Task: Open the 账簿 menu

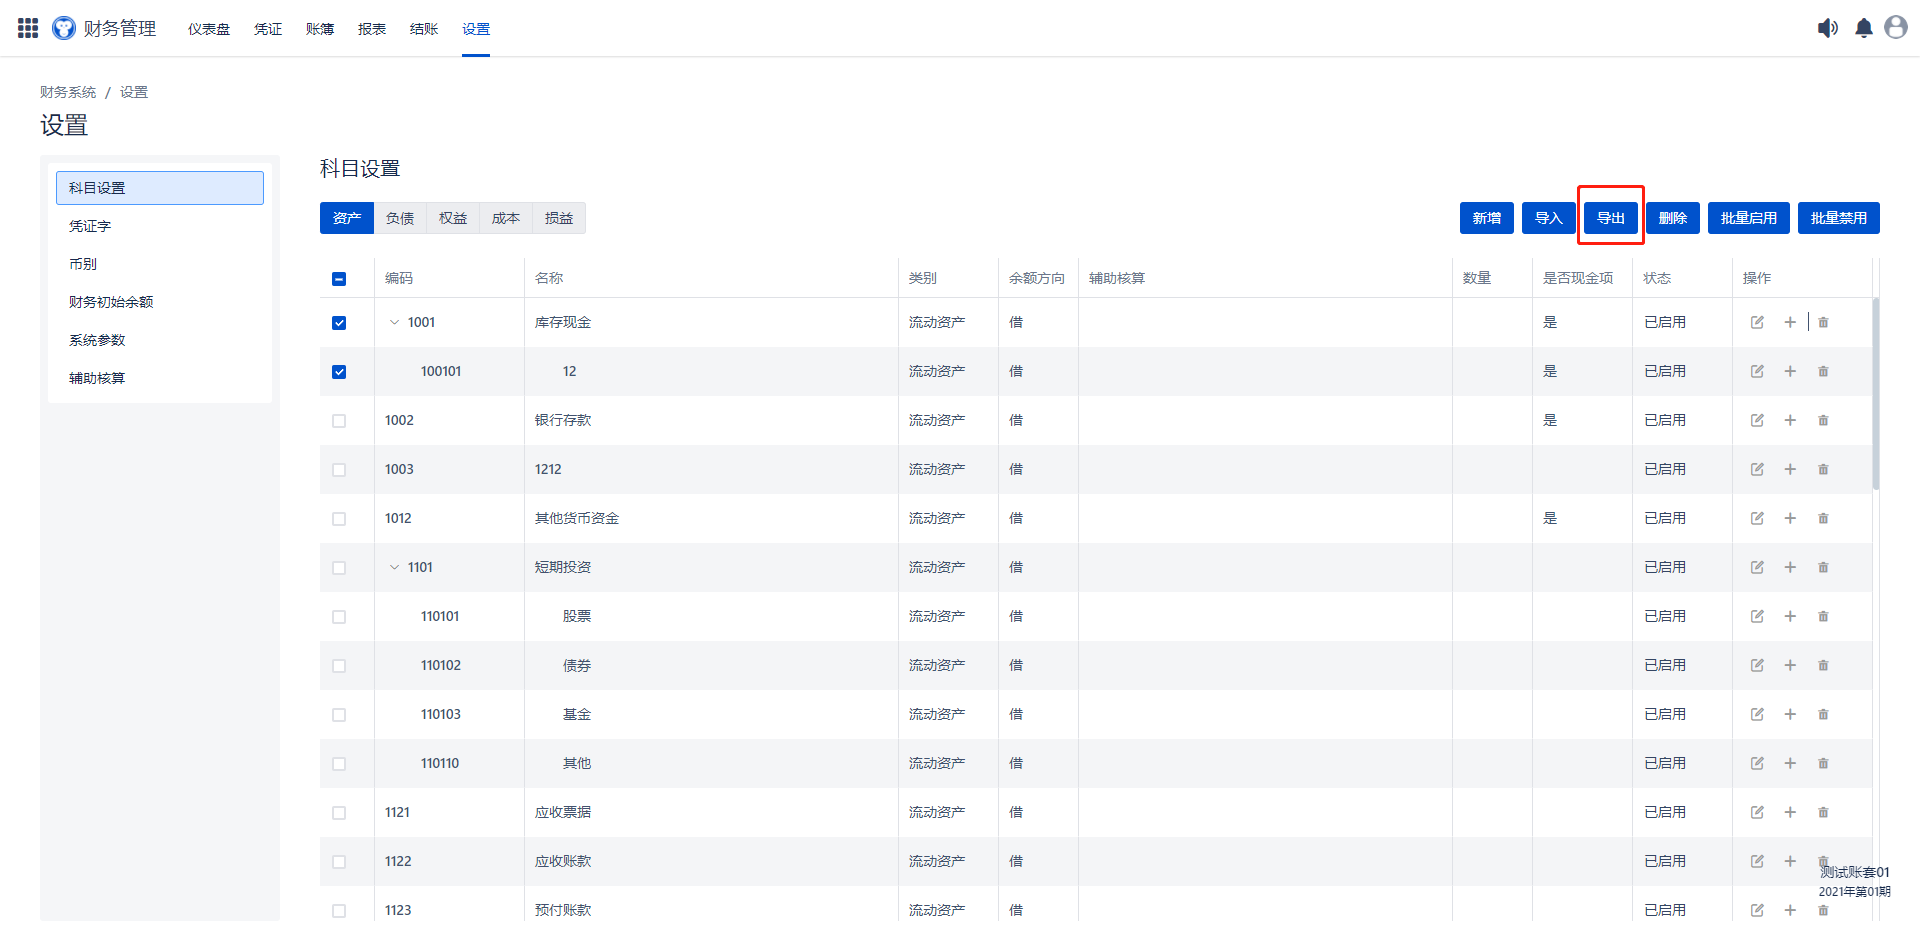Action: click(x=320, y=29)
